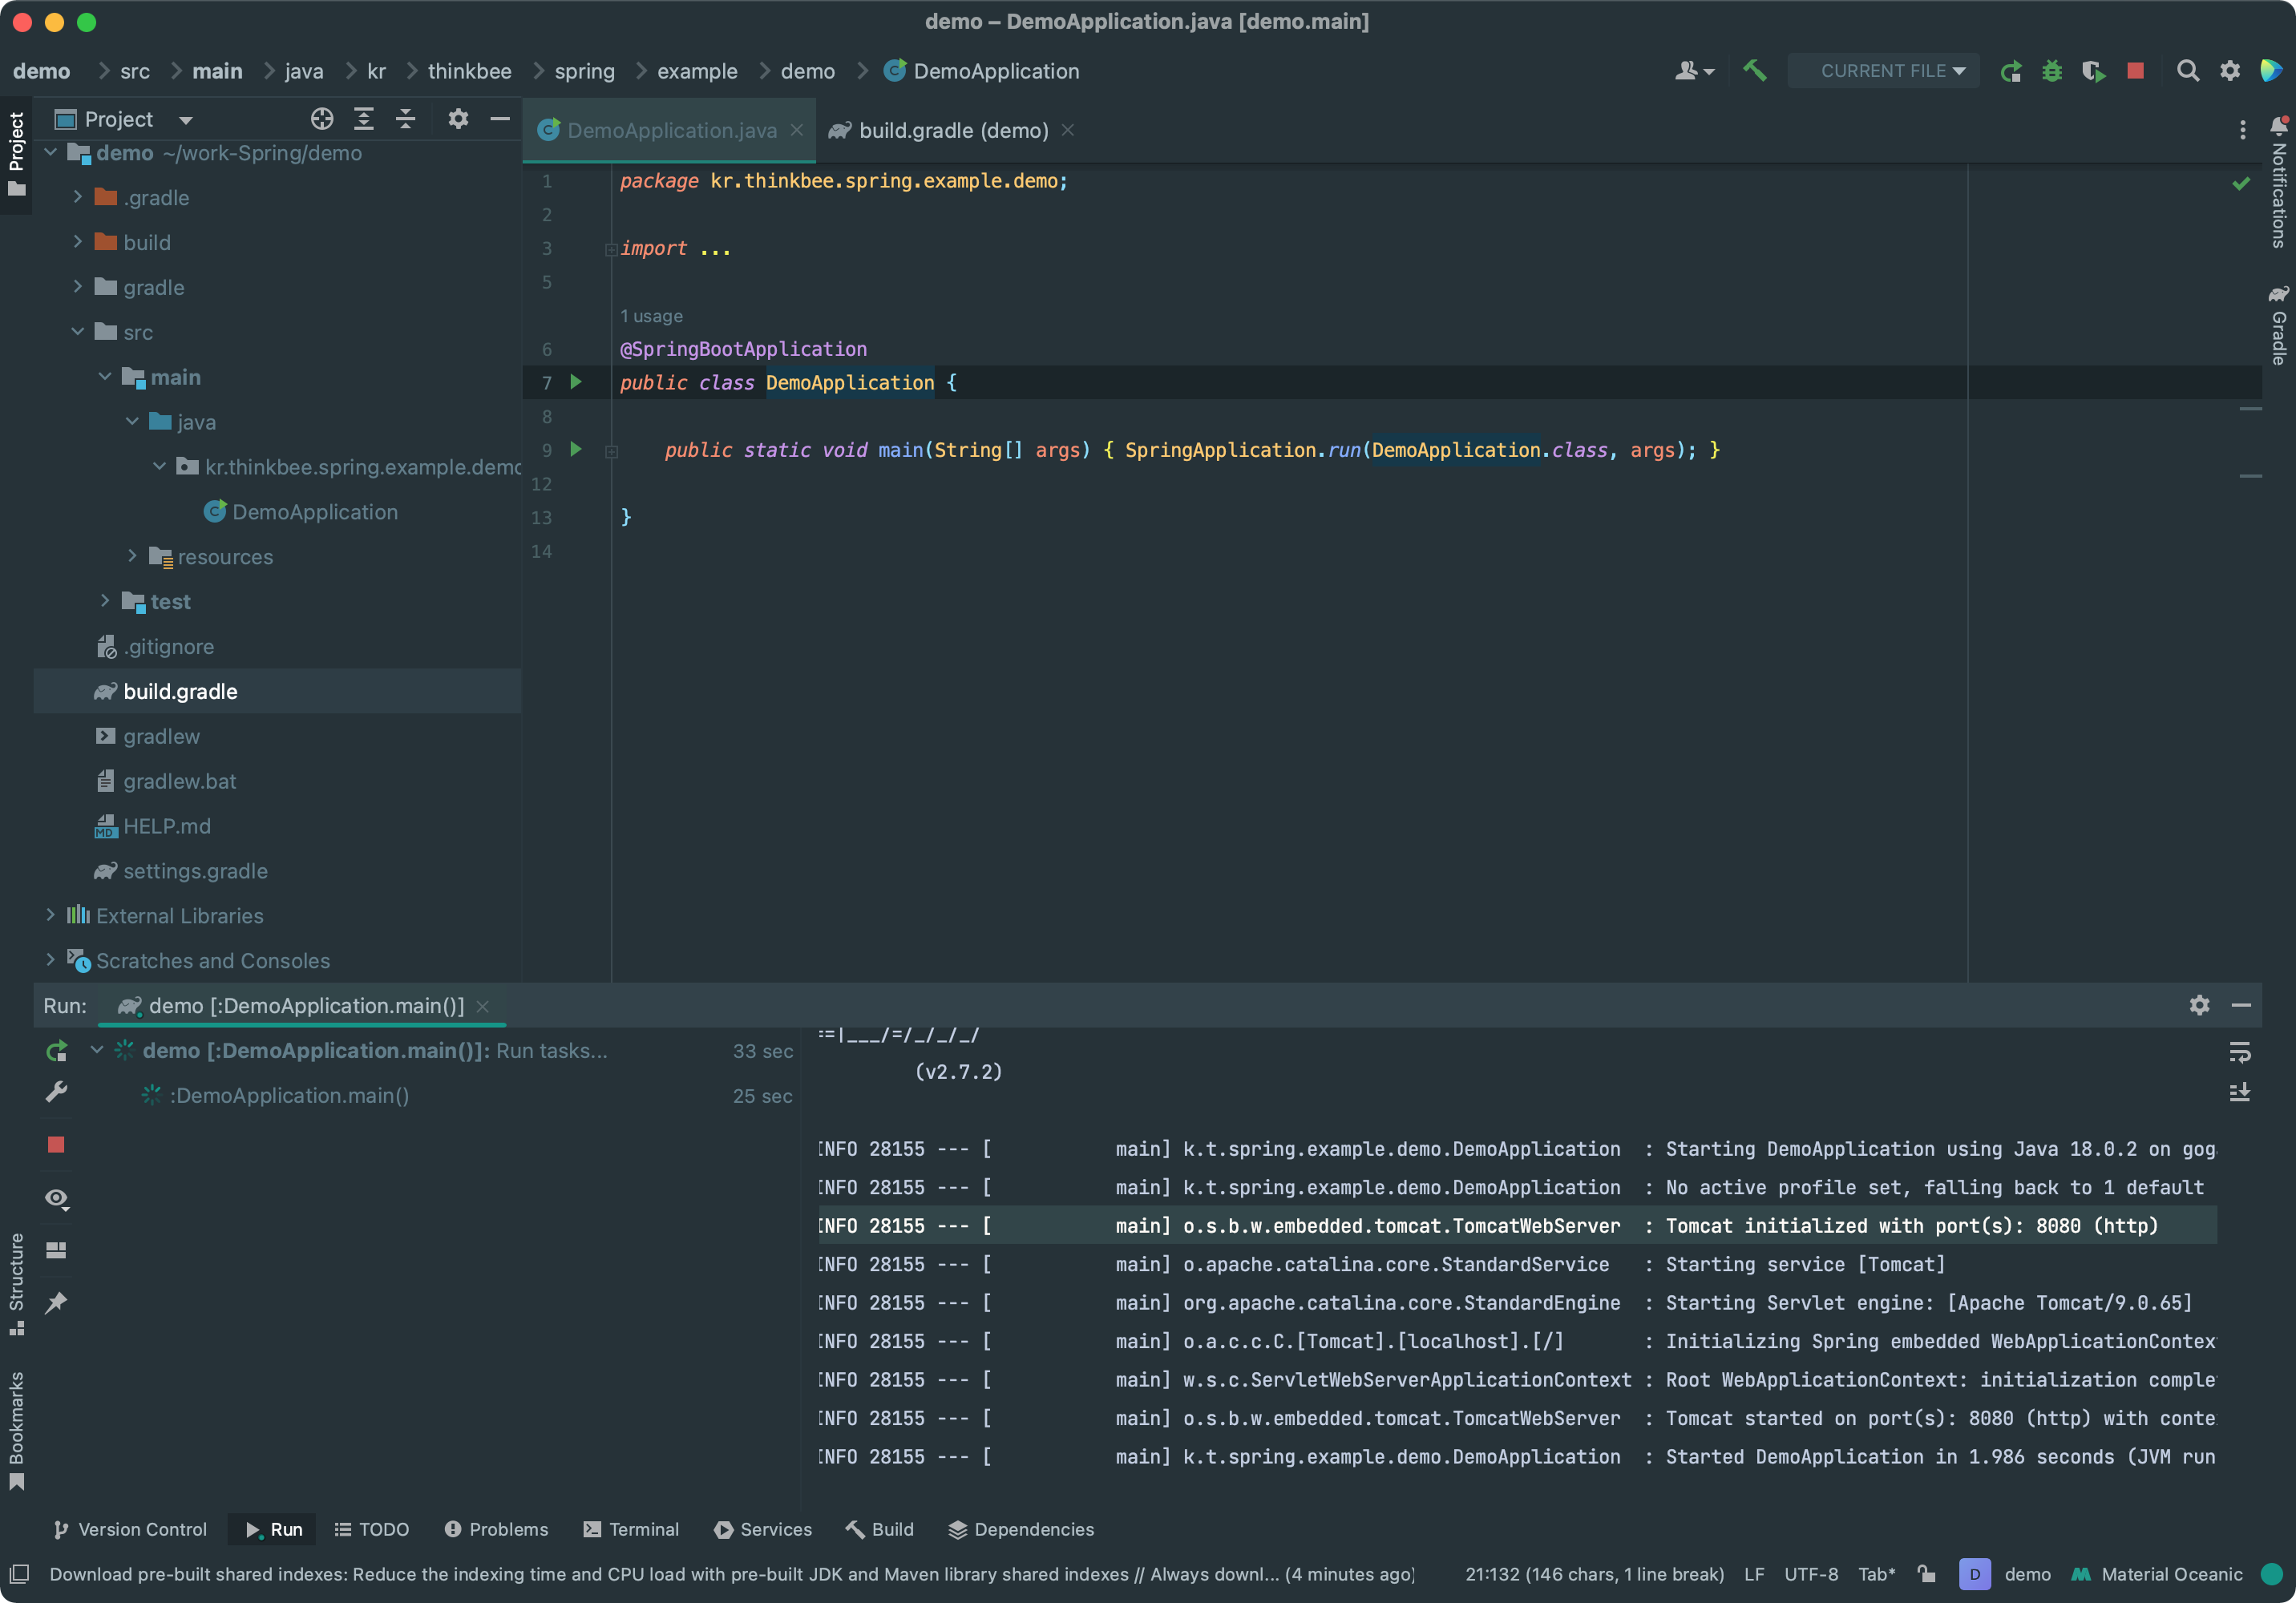Click run gutter arrow on line 9

(x=576, y=449)
